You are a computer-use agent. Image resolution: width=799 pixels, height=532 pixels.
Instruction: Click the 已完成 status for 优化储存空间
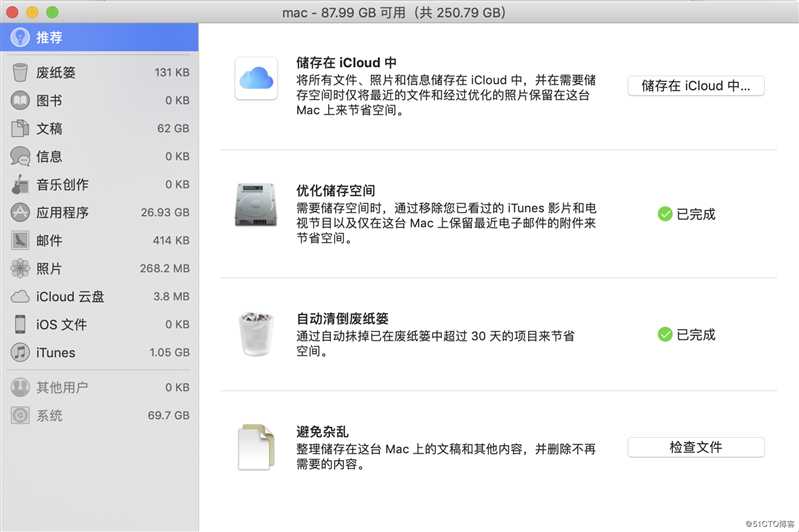click(x=686, y=214)
